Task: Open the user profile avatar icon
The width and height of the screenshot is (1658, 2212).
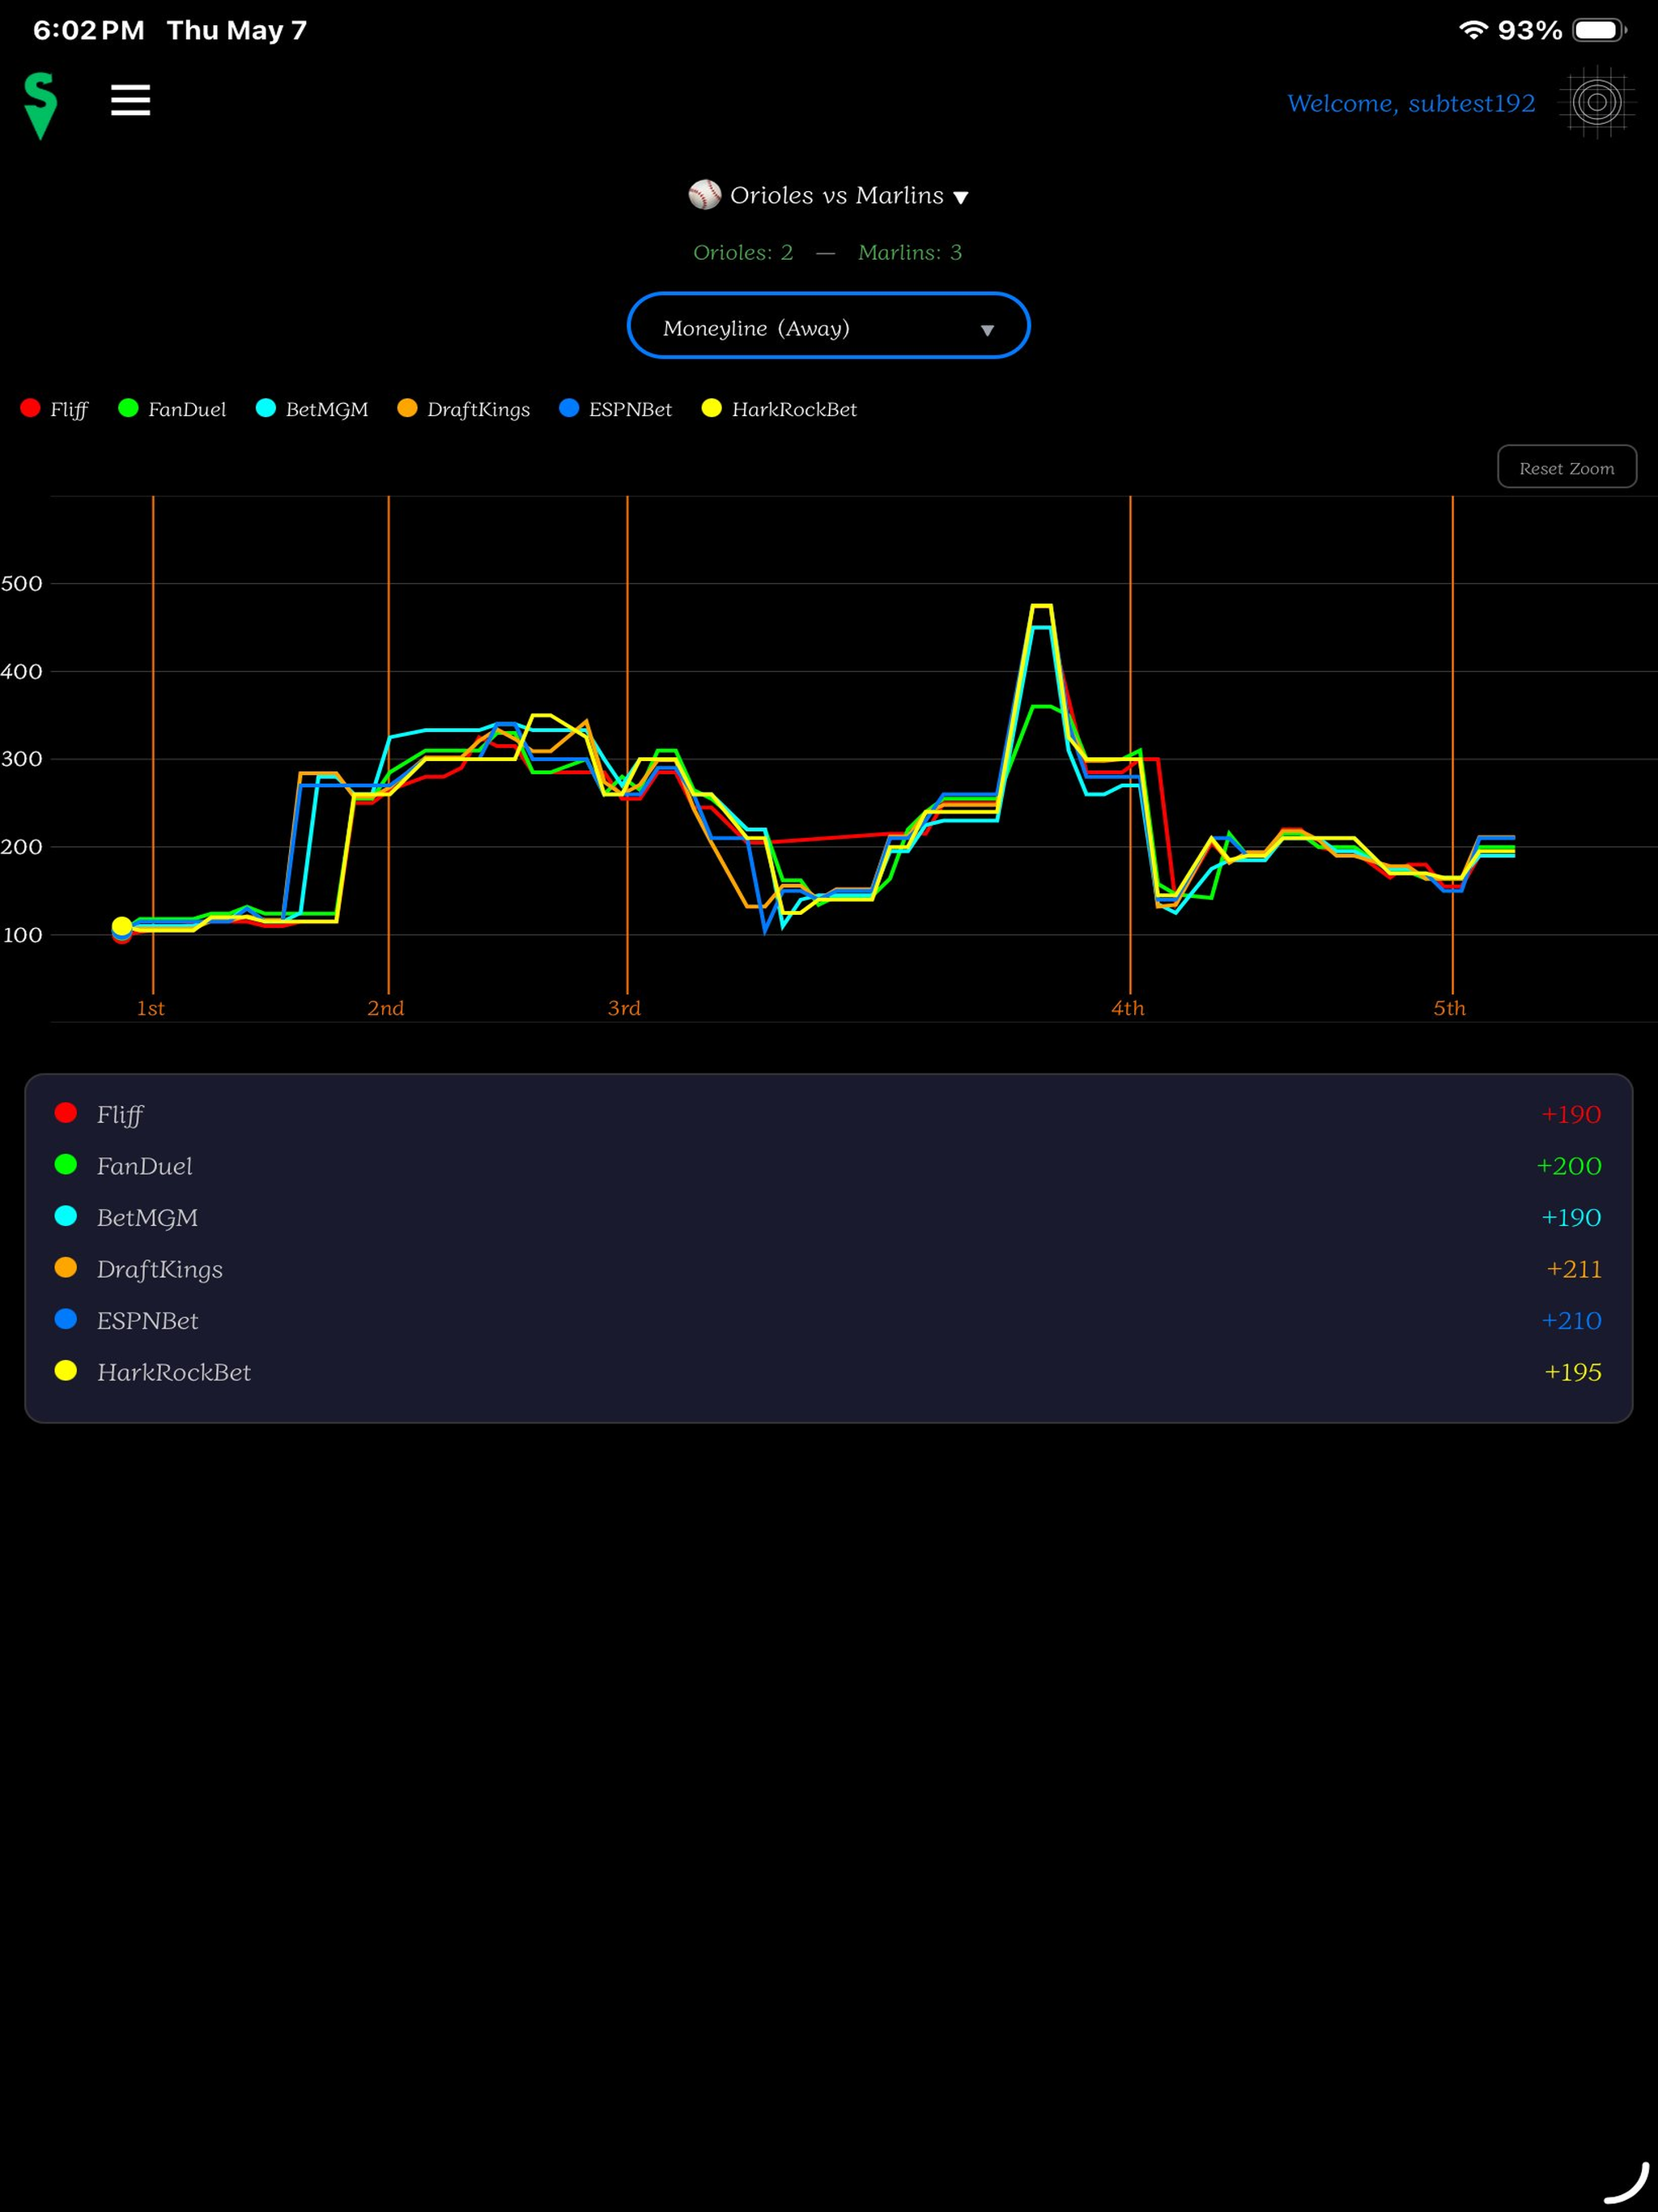Action: coord(1596,102)
